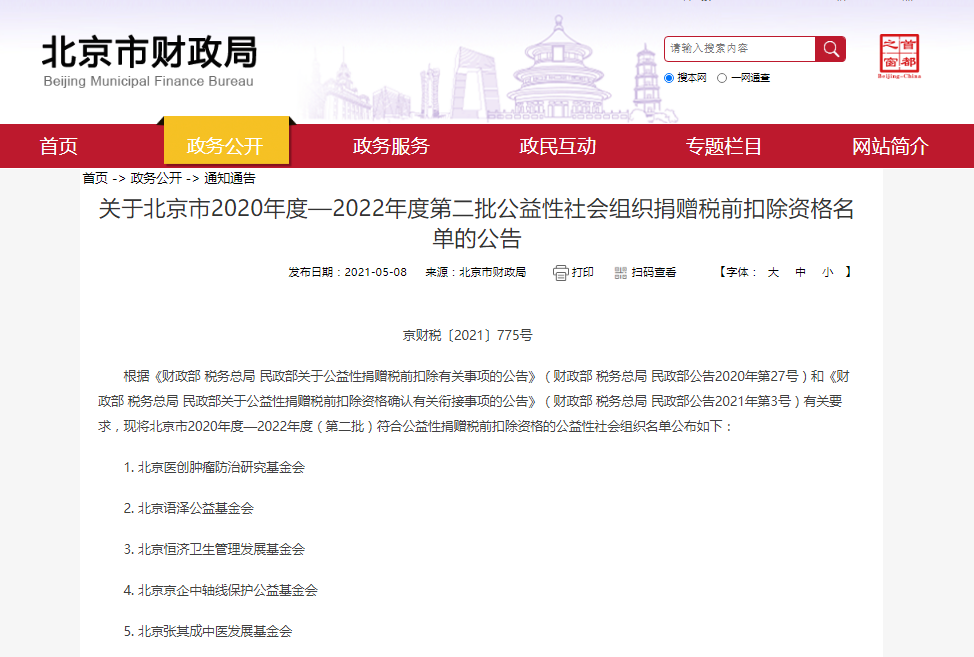Click 政务公开 in the breadcrumb path

point(156,178)
